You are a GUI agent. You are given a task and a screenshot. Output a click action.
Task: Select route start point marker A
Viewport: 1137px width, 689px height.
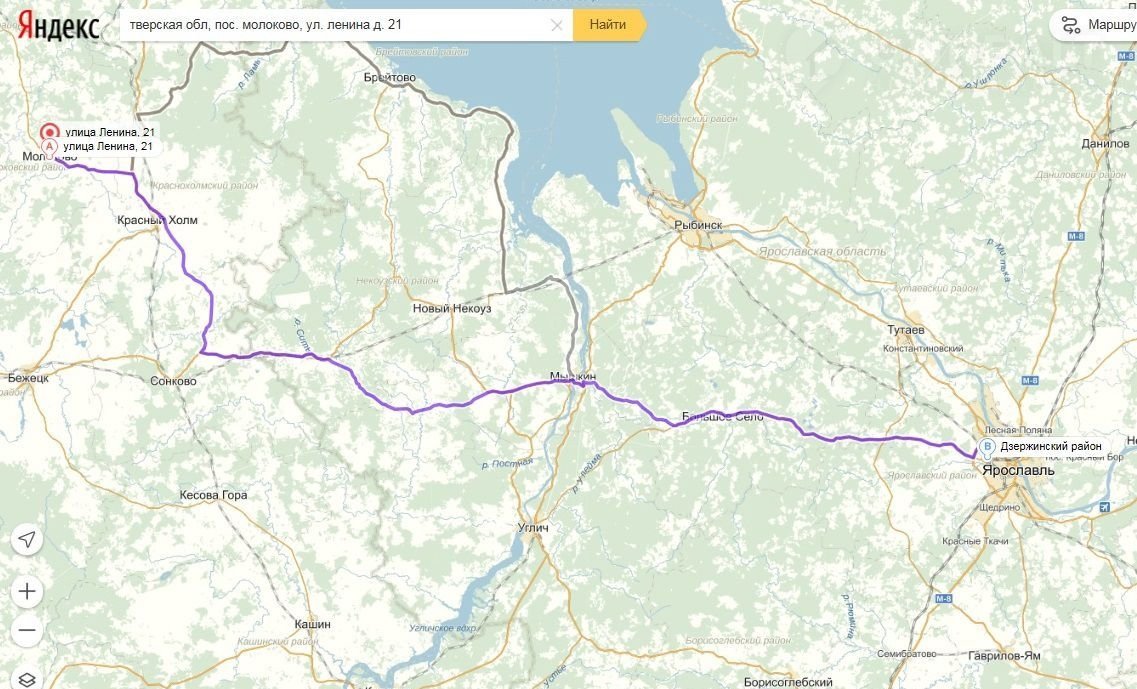tap(49, 147)
